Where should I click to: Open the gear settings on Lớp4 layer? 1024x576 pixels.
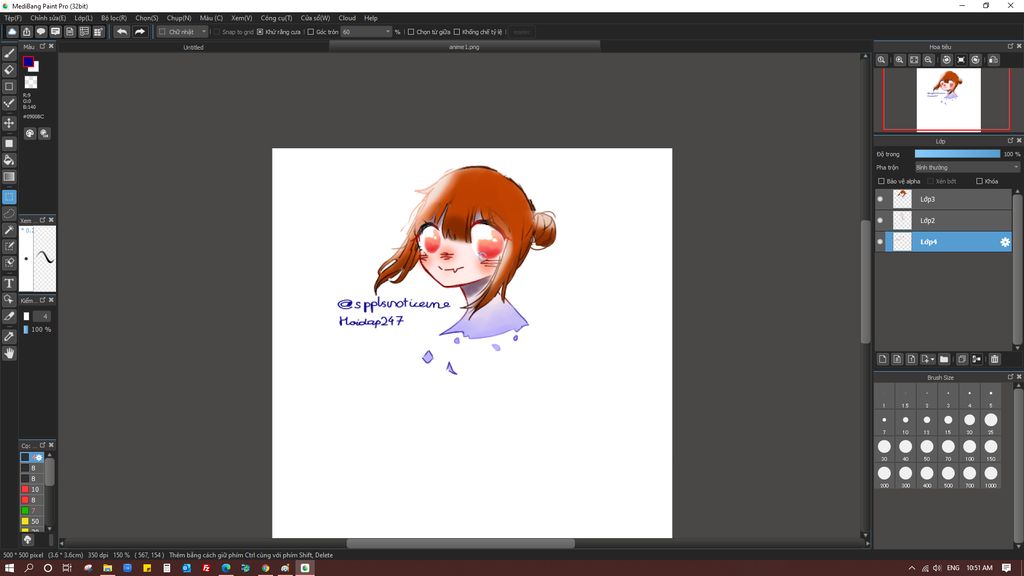[1005, 242]
